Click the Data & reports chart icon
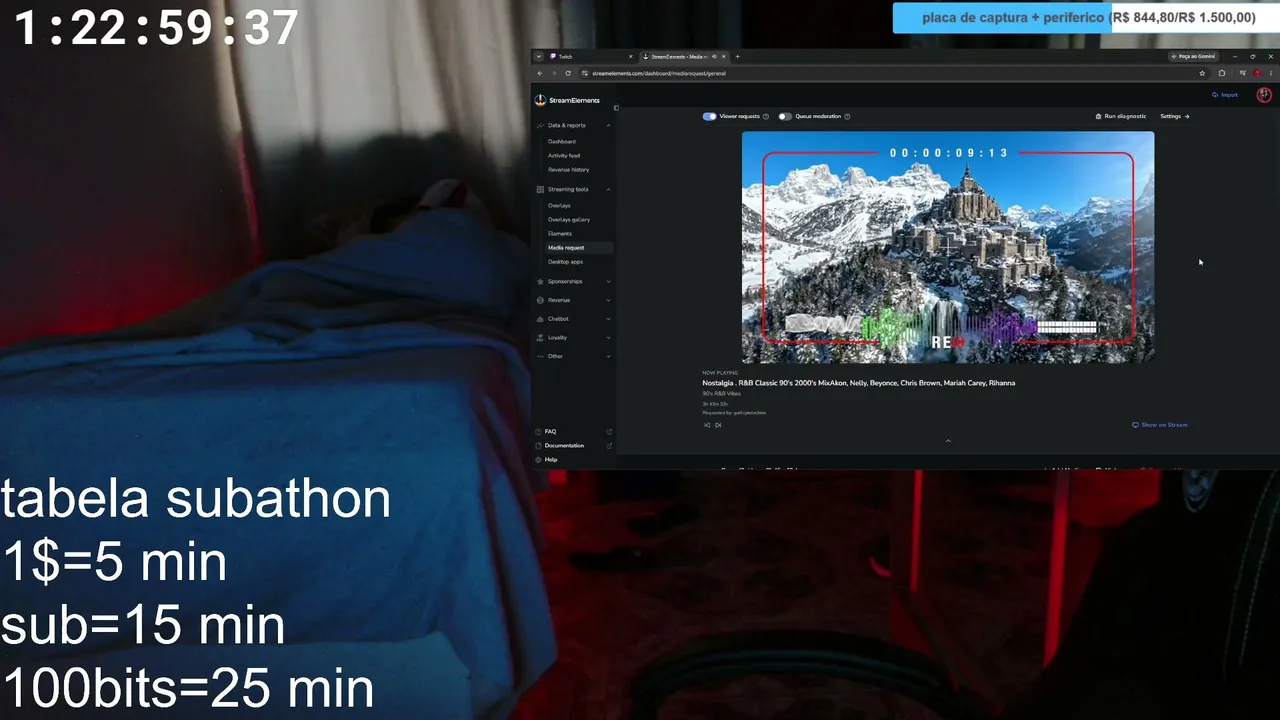1280x720 pixels. pyautogui.click(x=540, y=125)
